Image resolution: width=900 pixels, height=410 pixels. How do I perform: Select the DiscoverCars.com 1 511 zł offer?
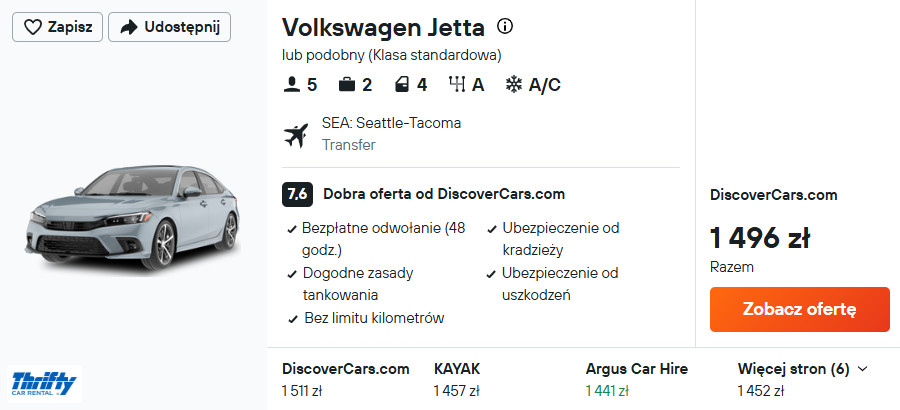pos(345,379)
